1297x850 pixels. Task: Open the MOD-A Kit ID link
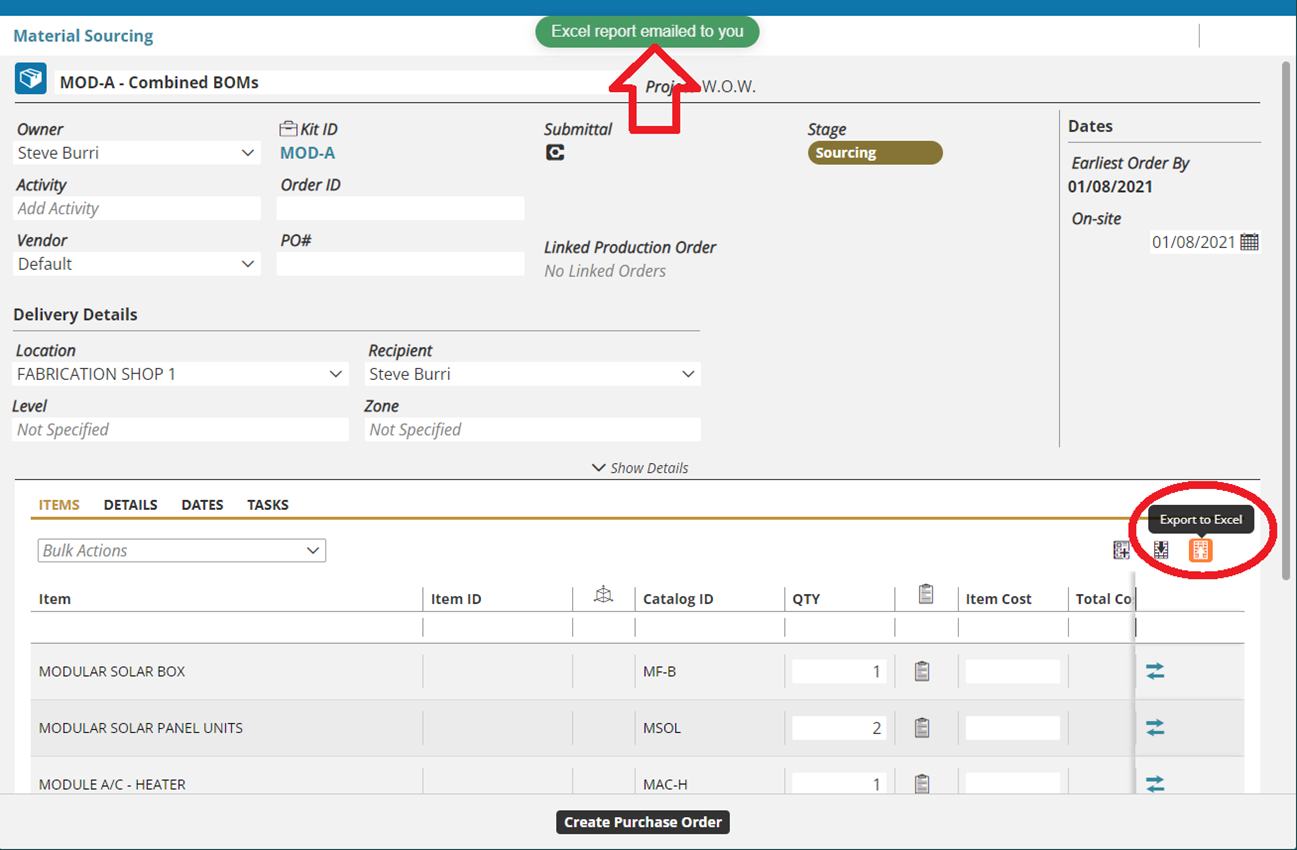[307, 153]
